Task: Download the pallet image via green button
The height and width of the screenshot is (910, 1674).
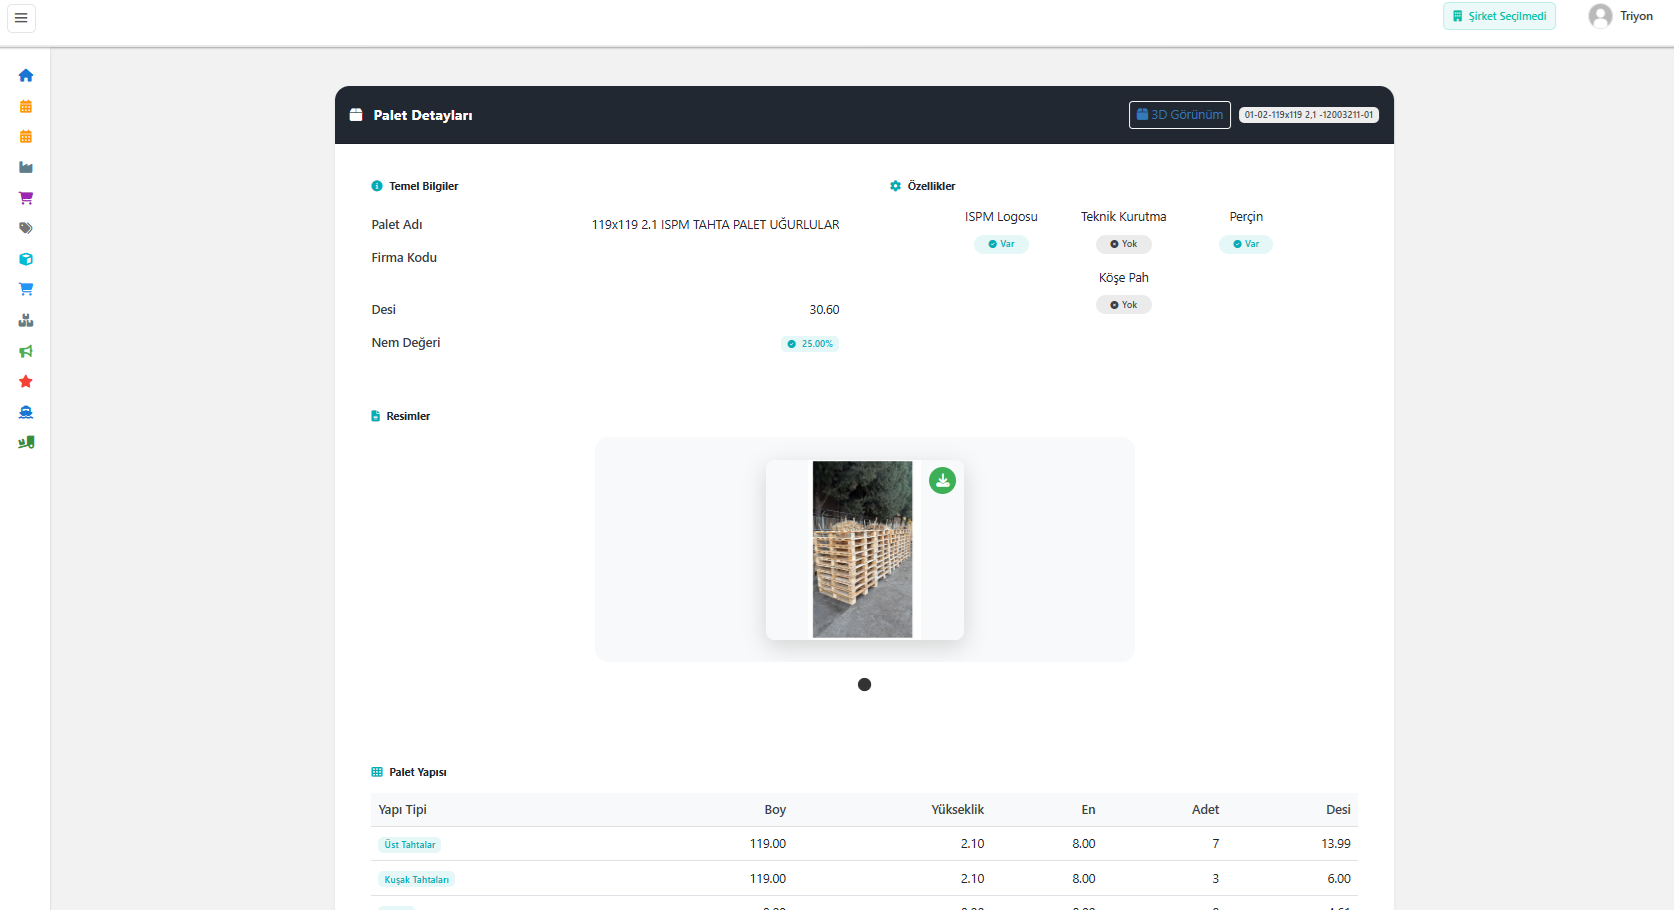Action: (942, 481)
